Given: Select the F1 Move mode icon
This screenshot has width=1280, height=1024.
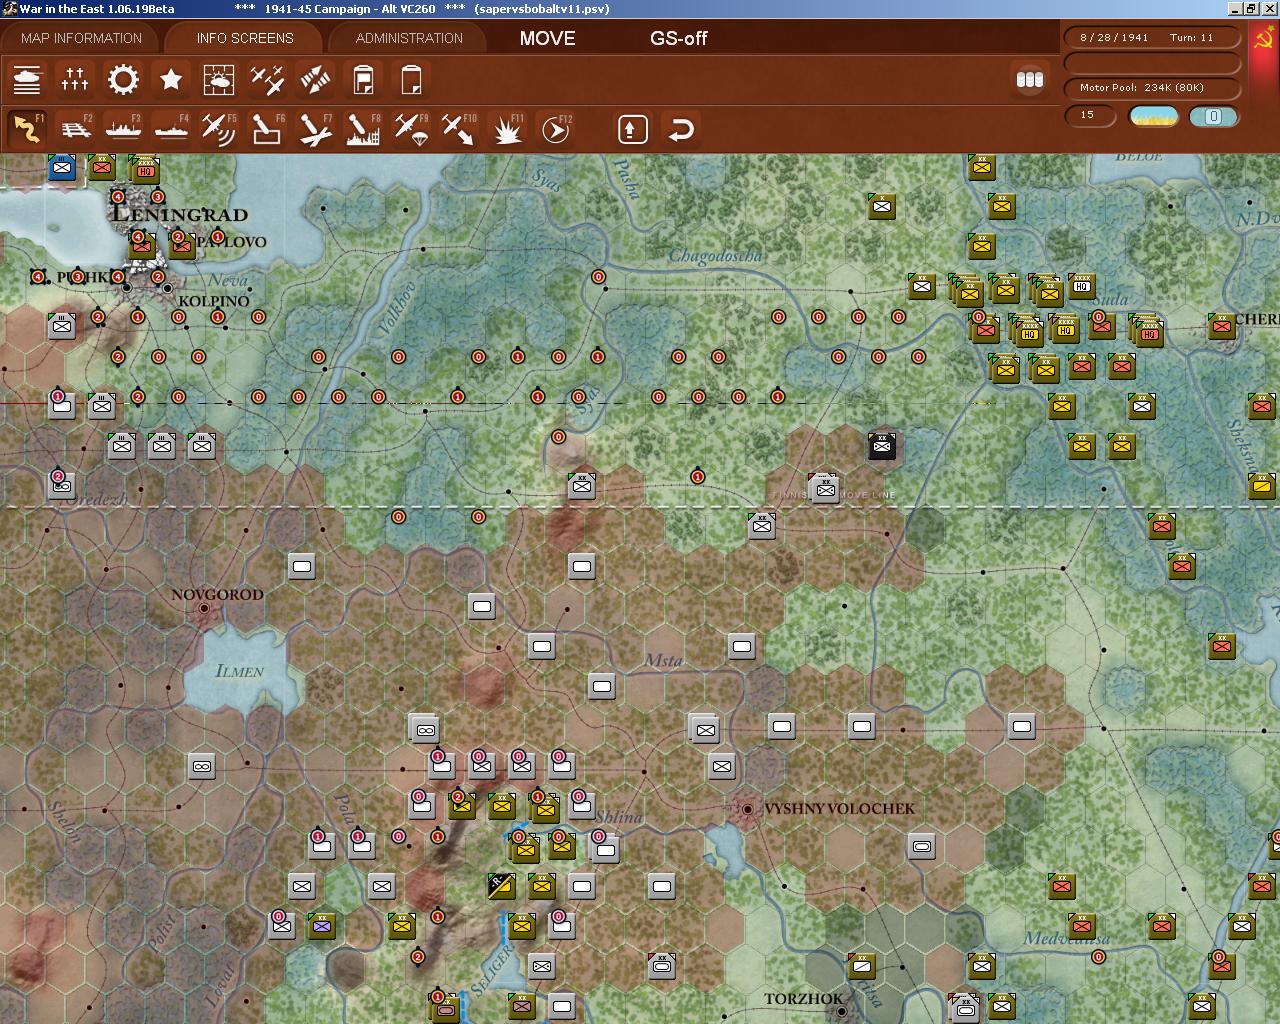Looking at the screenshot, I should [x=27, y=129].
